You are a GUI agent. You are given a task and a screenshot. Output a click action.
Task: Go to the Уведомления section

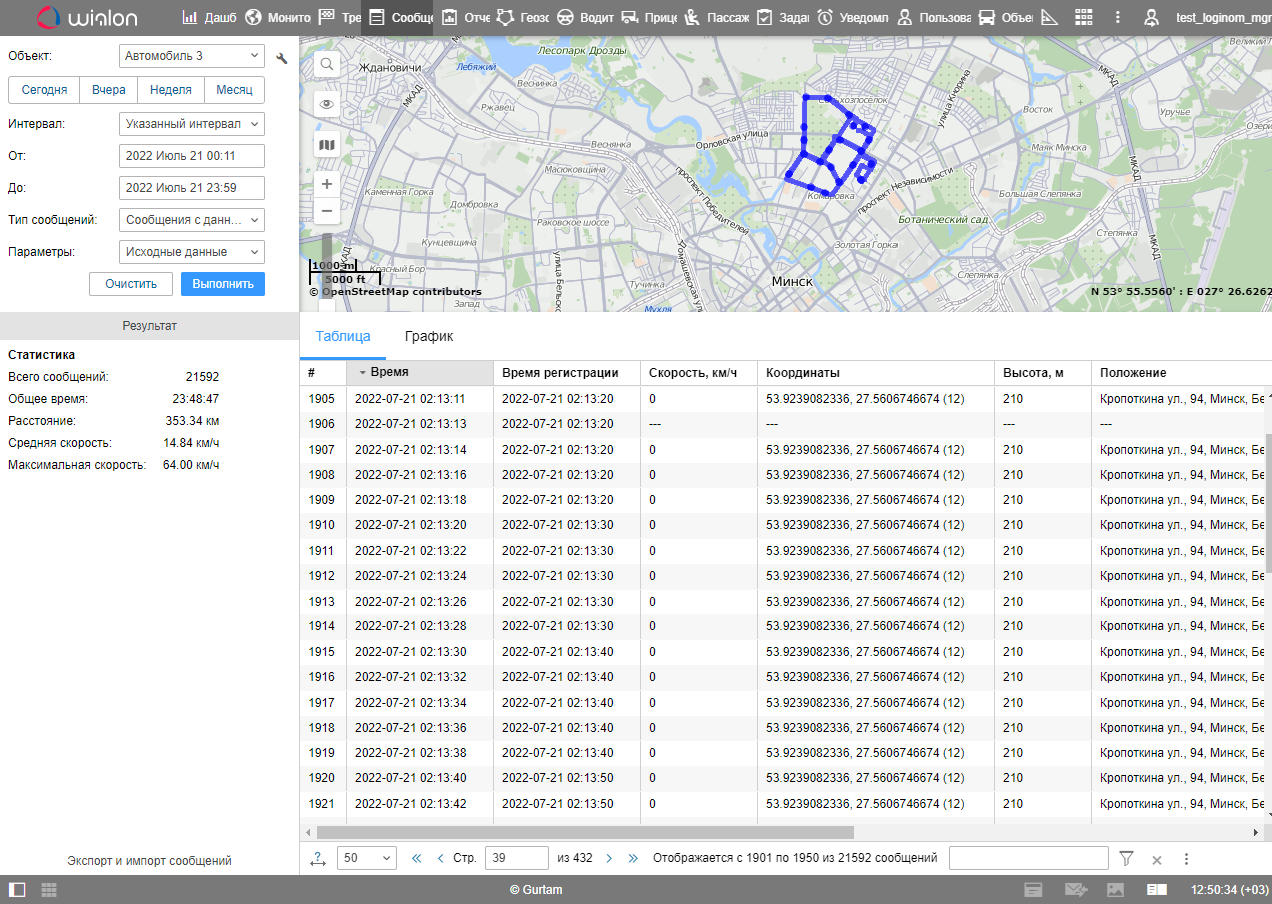click(853, 17)
